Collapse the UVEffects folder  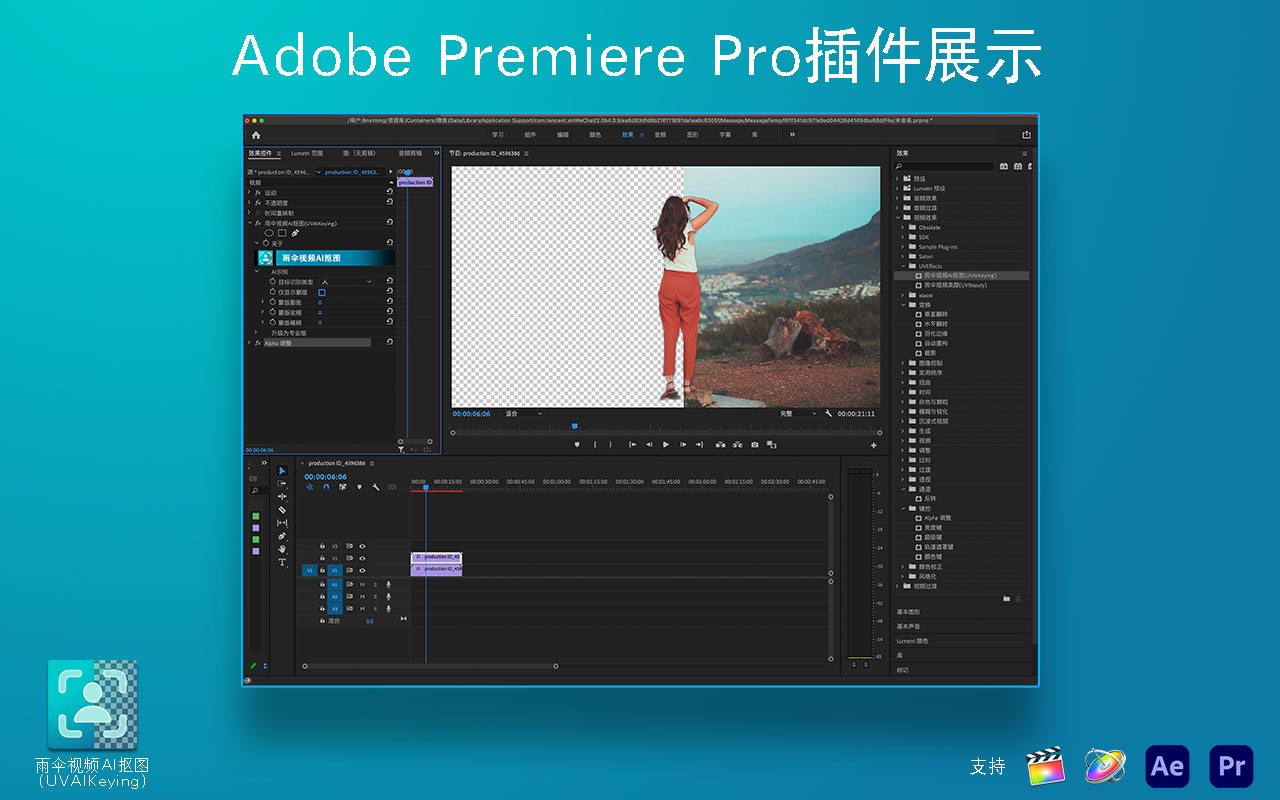pos(903,266)
